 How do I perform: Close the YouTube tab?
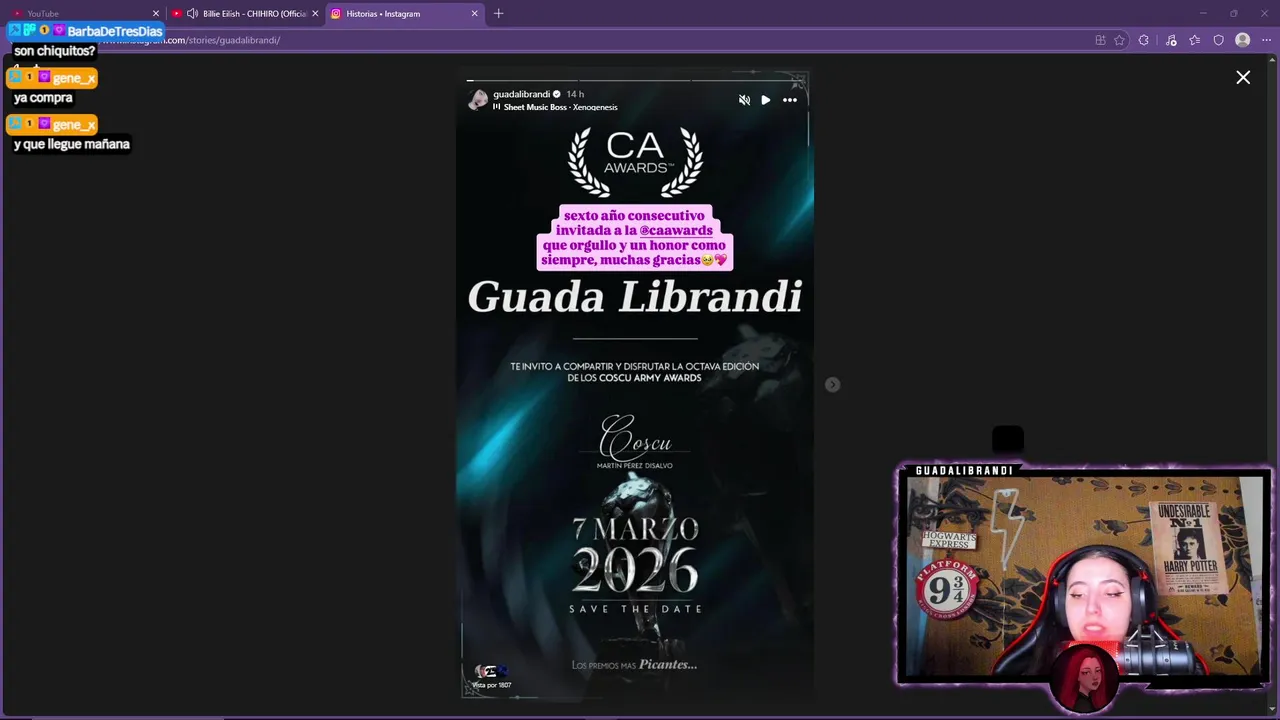156,14
